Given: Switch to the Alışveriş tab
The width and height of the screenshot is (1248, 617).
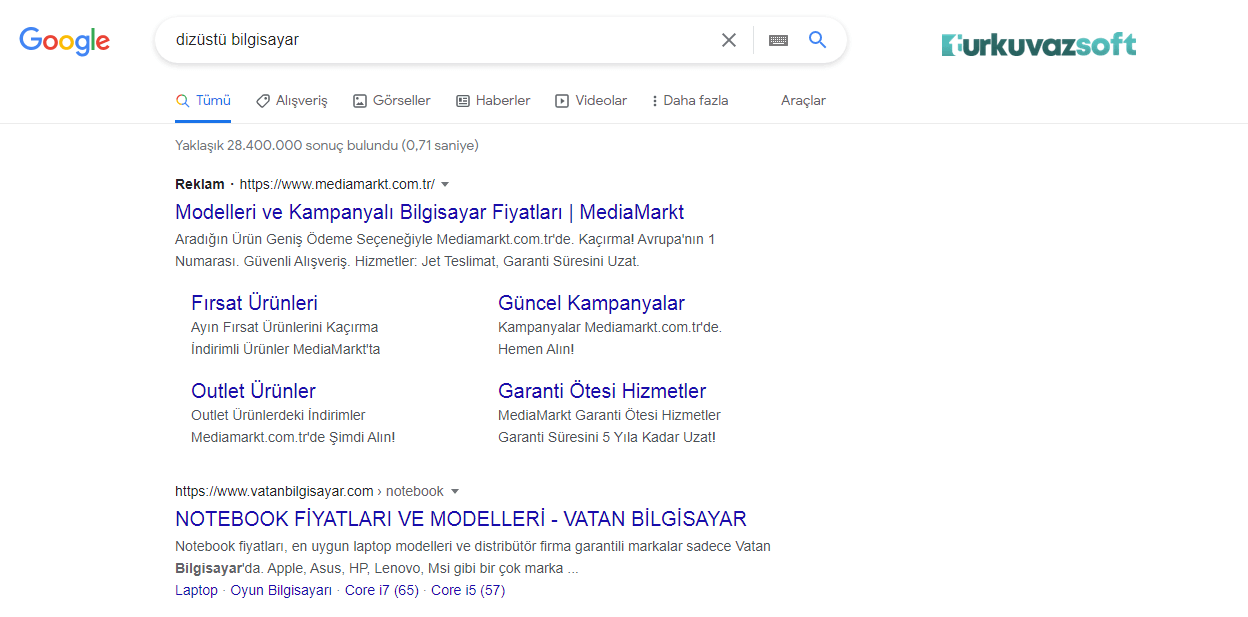Looking at the screenshot, I should tap(291, 100).
